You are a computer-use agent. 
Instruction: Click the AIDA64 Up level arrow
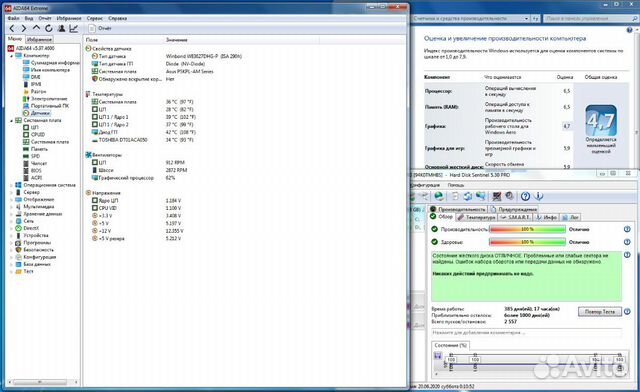coord(36,28)
